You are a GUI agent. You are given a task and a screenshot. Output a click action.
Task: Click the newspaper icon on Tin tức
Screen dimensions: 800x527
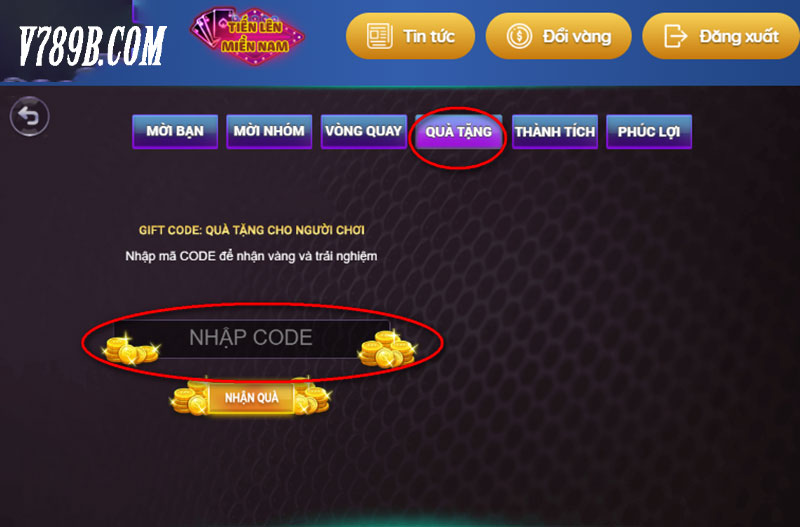click(x=379, y=36)
